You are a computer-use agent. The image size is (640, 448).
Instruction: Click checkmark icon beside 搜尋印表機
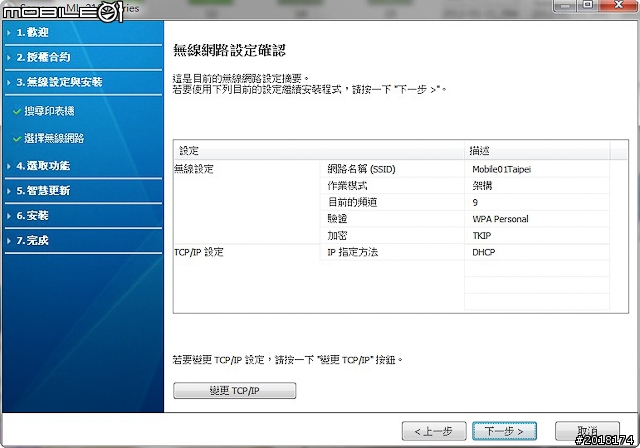click(17, 111)
